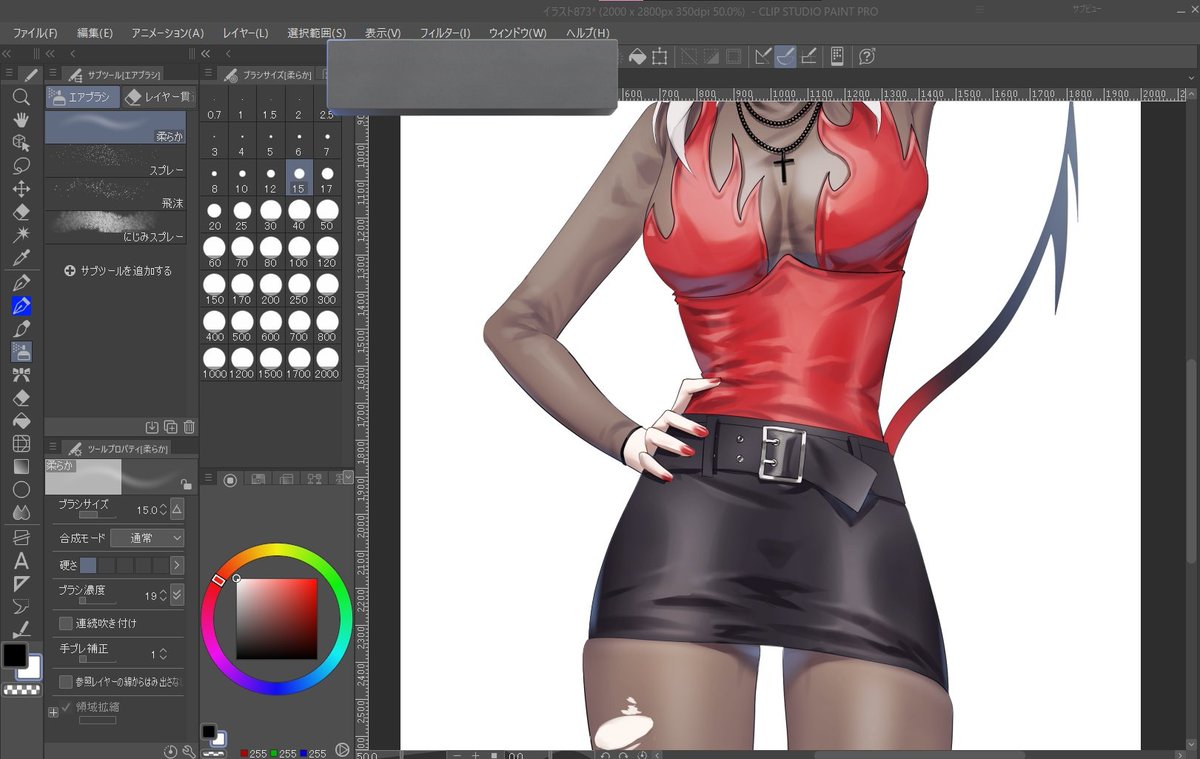1200x759 pixels.
Task: Toggle 領域拡縮 checkmark option
Action: point(66,707)
